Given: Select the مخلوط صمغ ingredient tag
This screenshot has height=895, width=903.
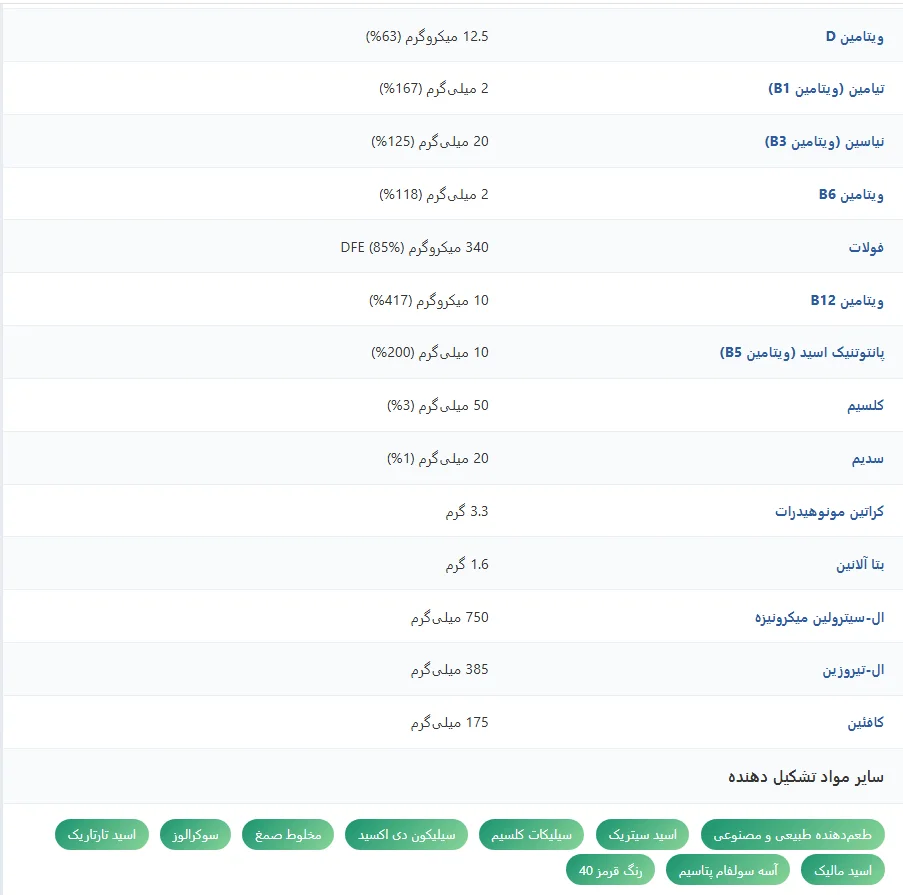Looking at the screenshot, I should click(287, 834).
